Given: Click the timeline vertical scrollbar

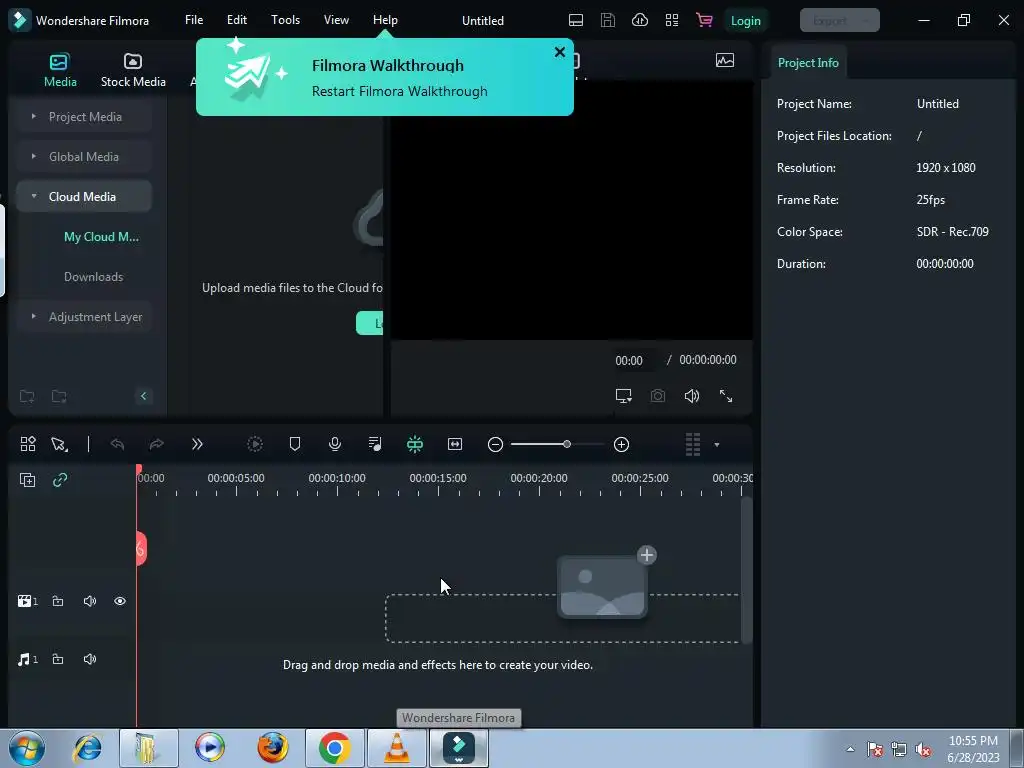Looking at the screenshot, I should click(x=746, y=570).
